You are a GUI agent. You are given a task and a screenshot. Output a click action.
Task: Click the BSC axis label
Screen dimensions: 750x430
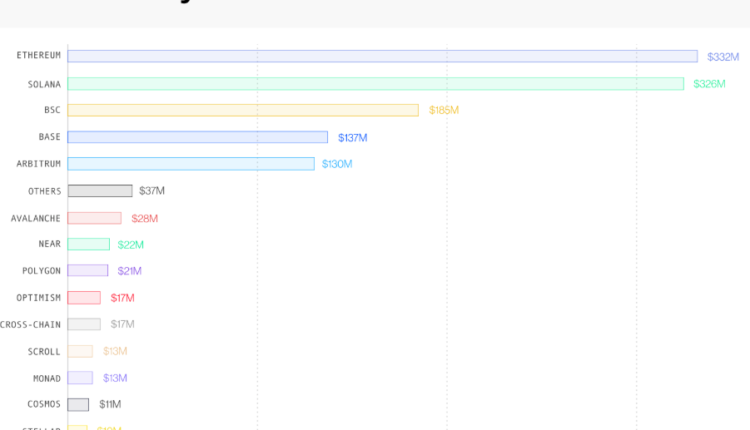52,110
